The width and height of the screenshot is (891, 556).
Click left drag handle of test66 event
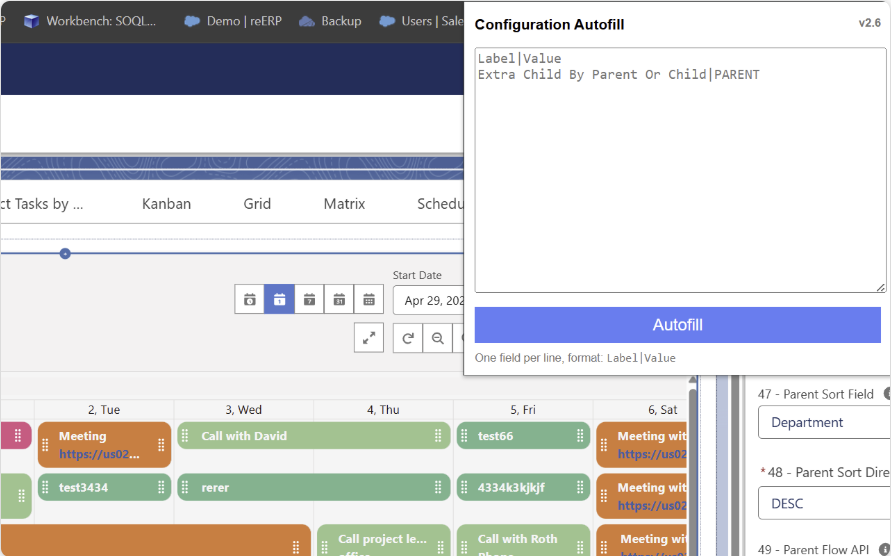click(x=464, y=435)
